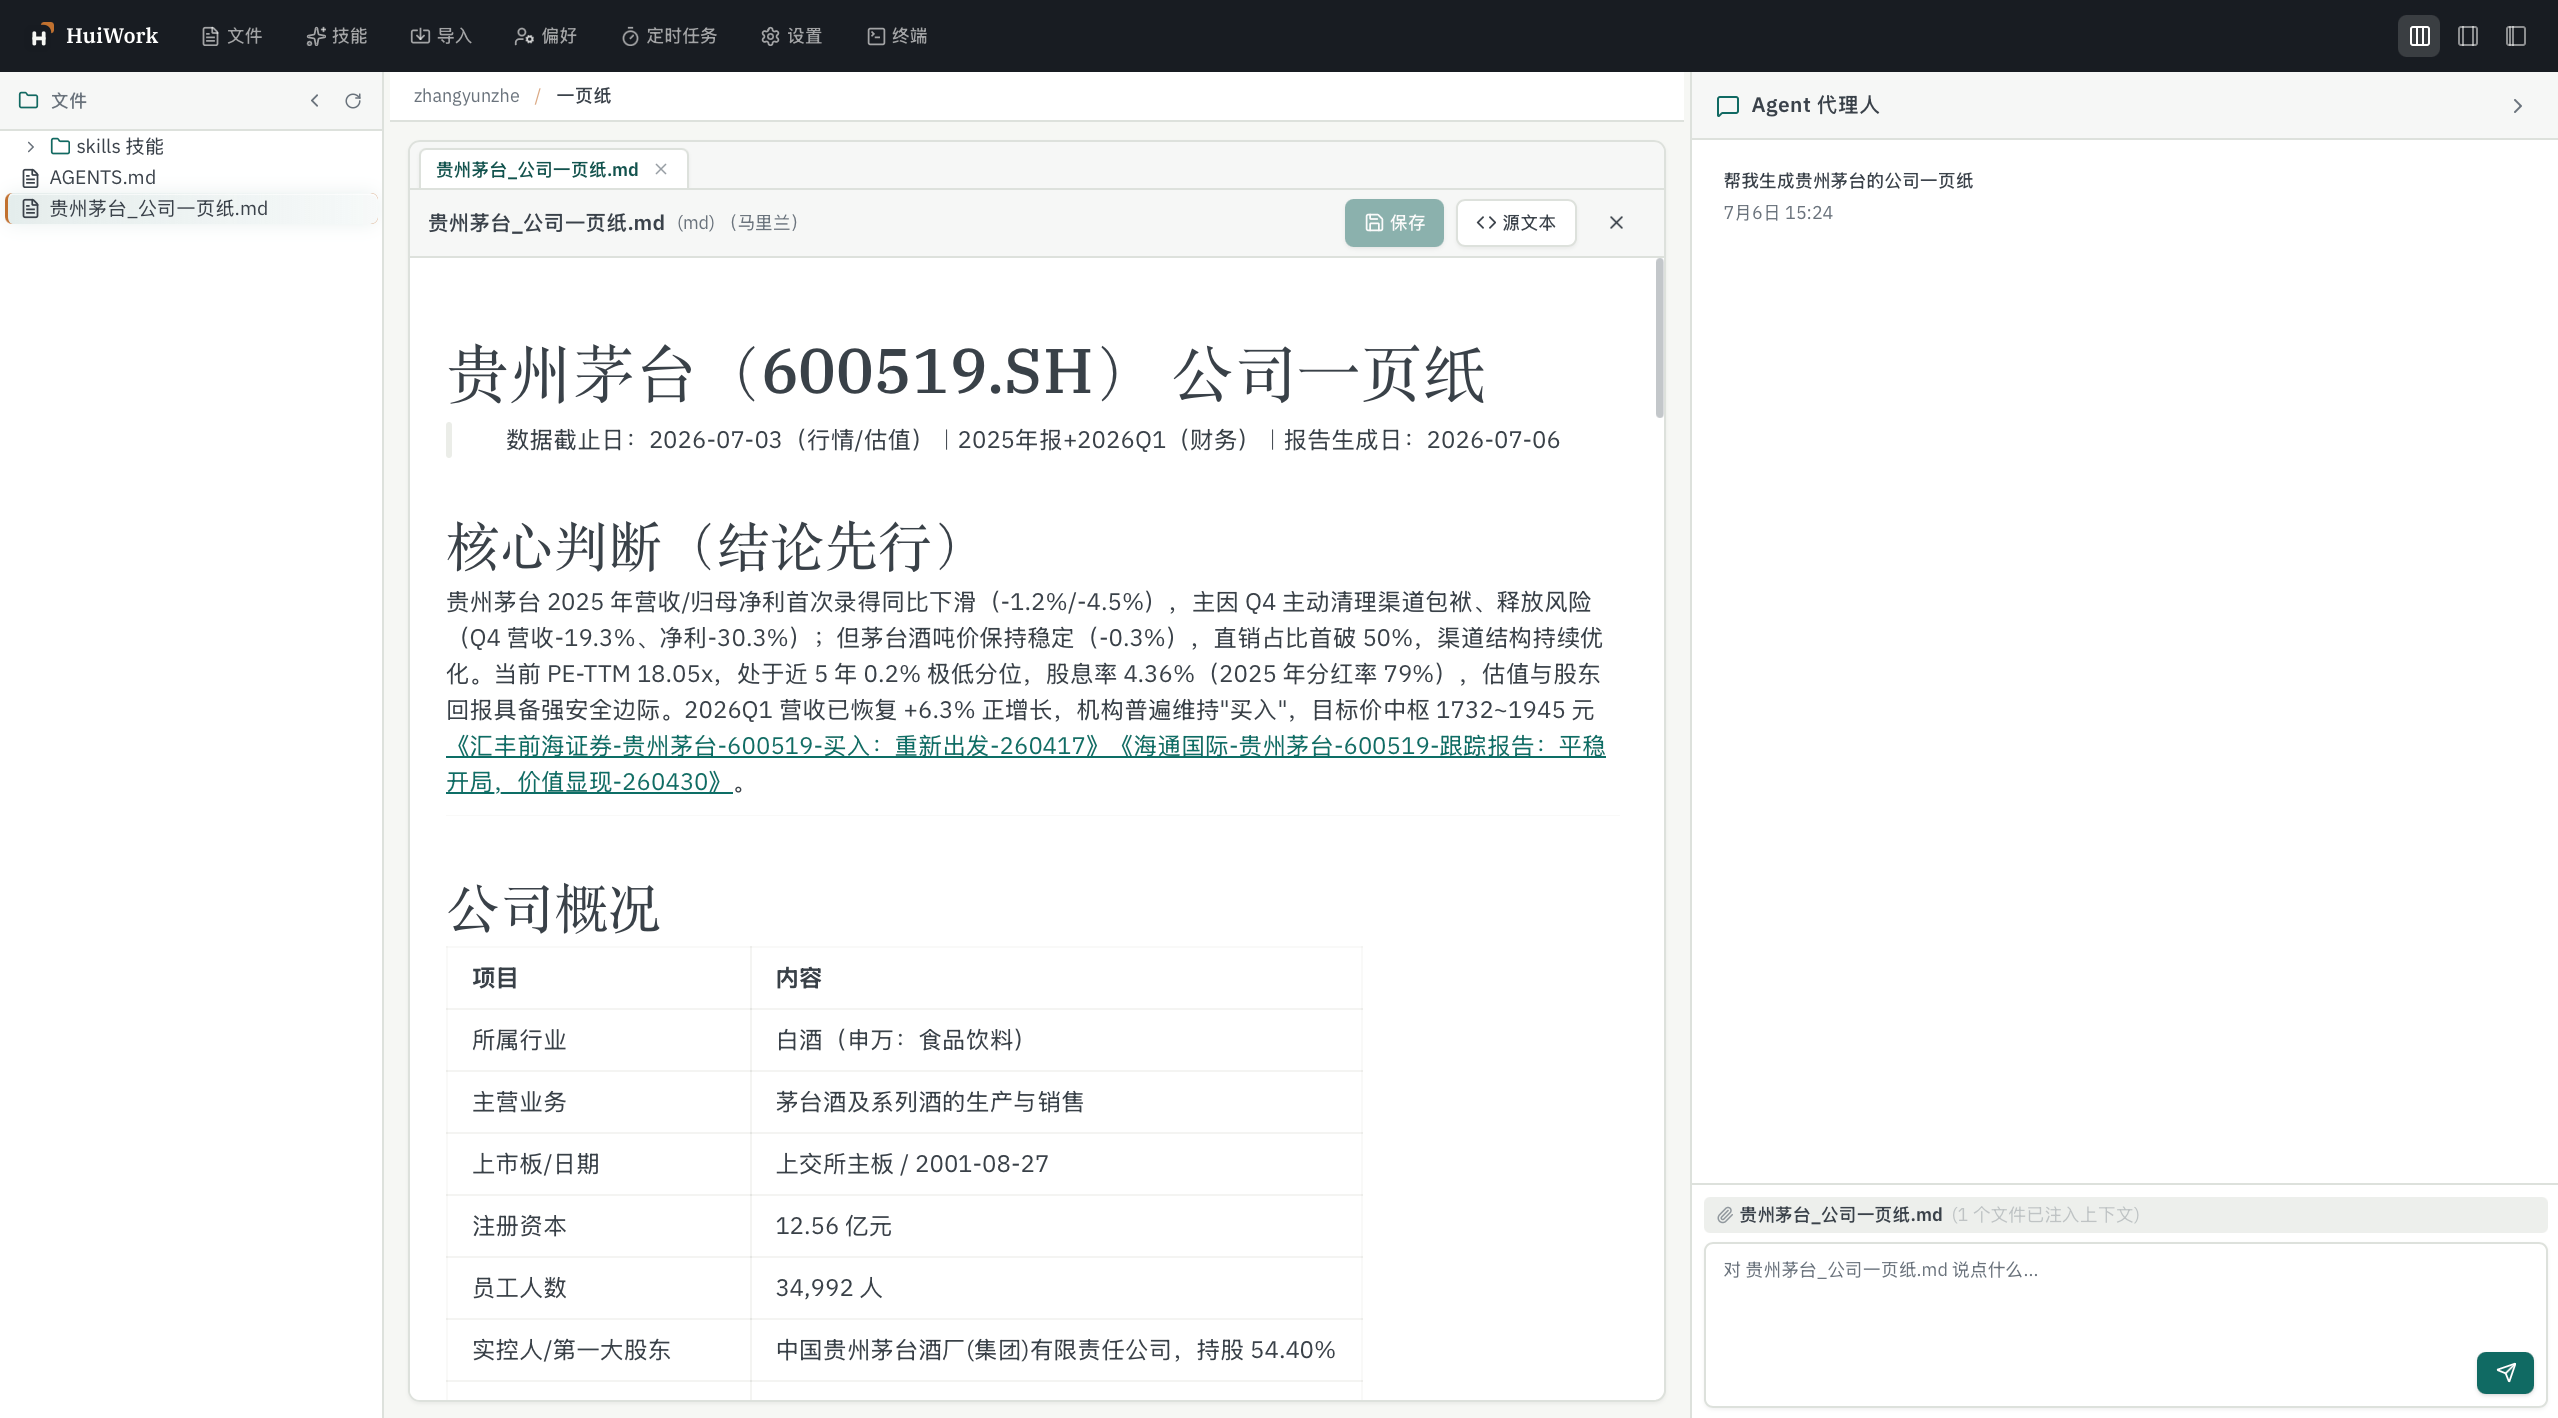Screen dimensions: 2558x1418
Task: Focus the agent message input field
Action: point(2125,1325)
